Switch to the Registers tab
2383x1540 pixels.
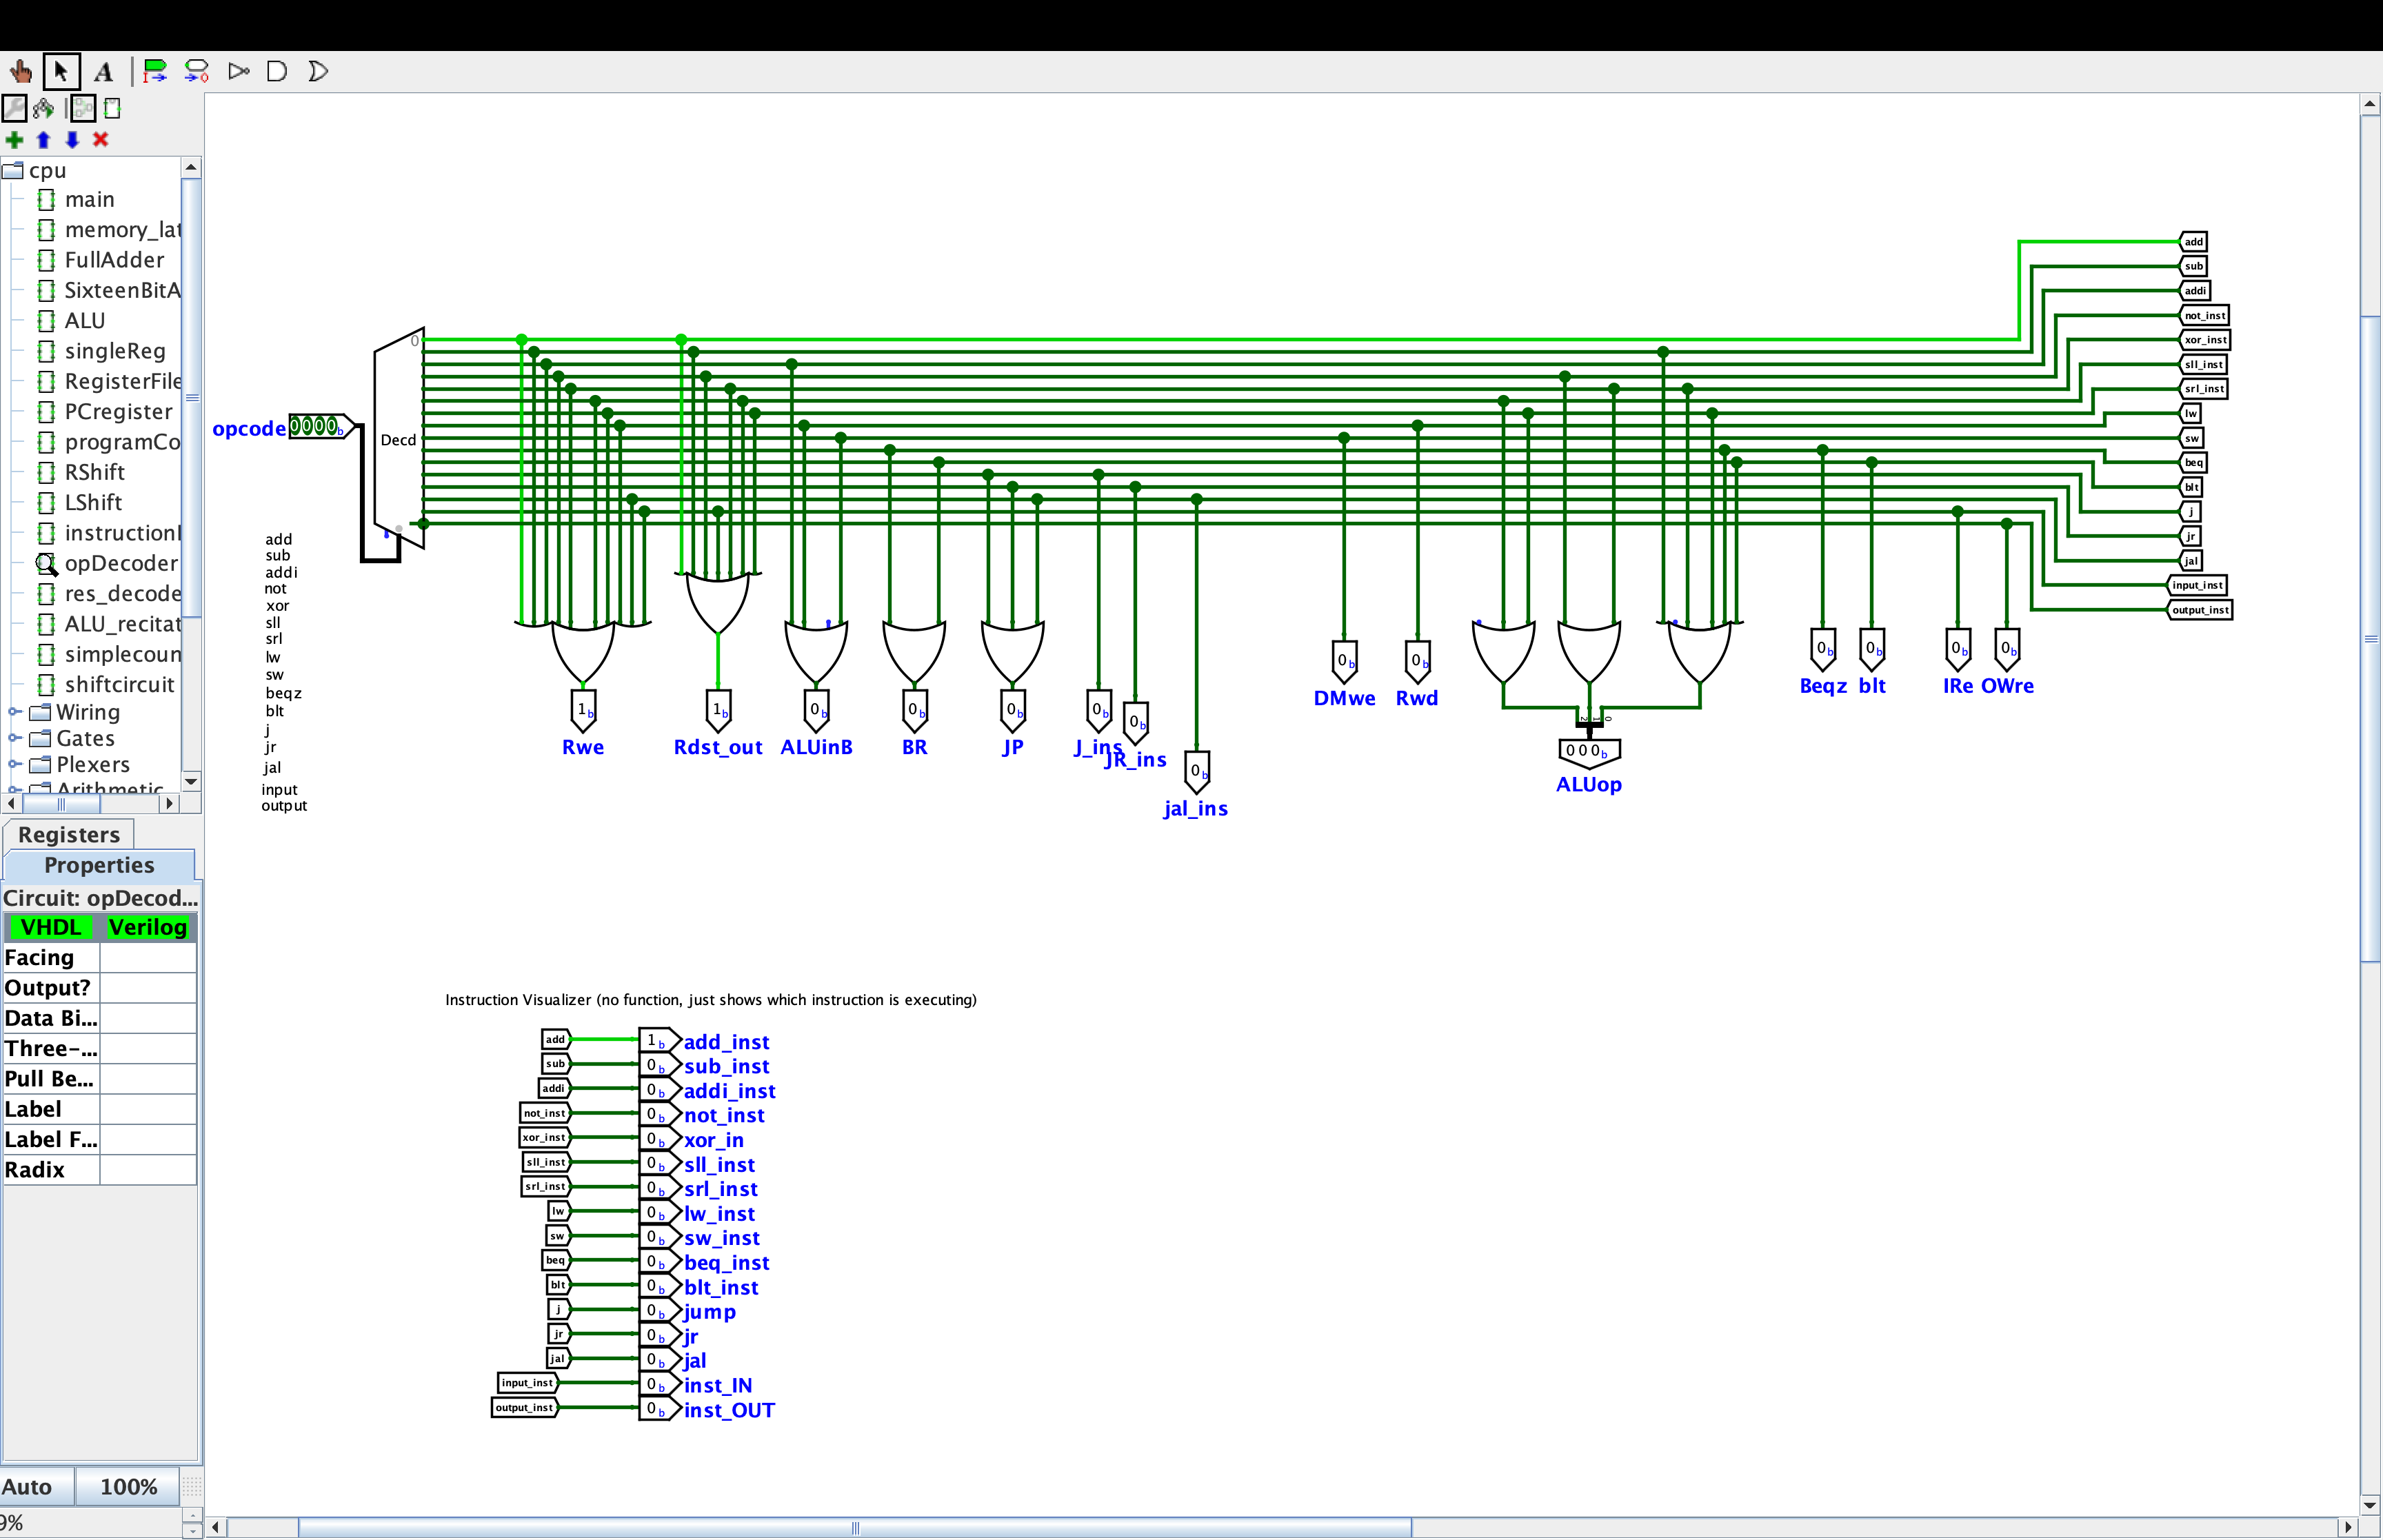pos(68,834)
